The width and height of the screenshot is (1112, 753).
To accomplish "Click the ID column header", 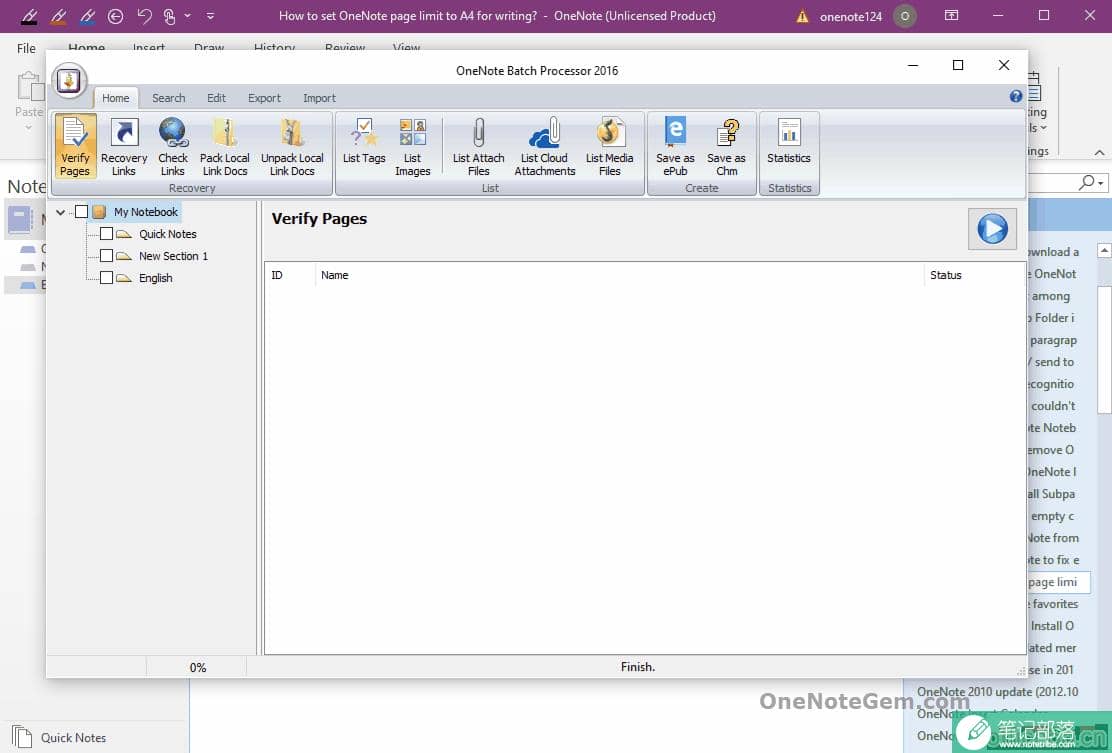I will [290, 275].
